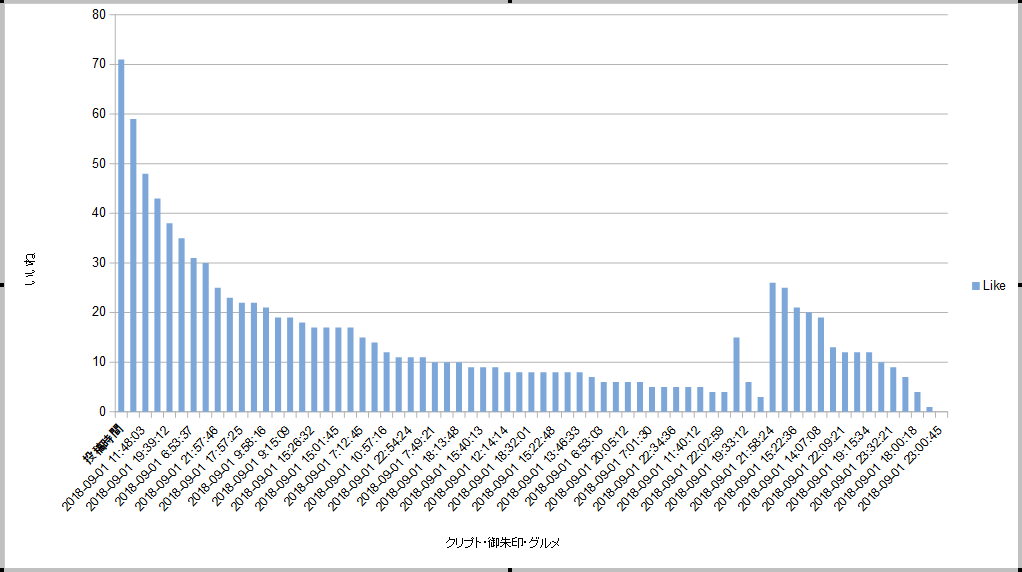This screenshot has width=1022, height=572.
Task: Click the left-middle chart resize handle
Action: point(2,286)
